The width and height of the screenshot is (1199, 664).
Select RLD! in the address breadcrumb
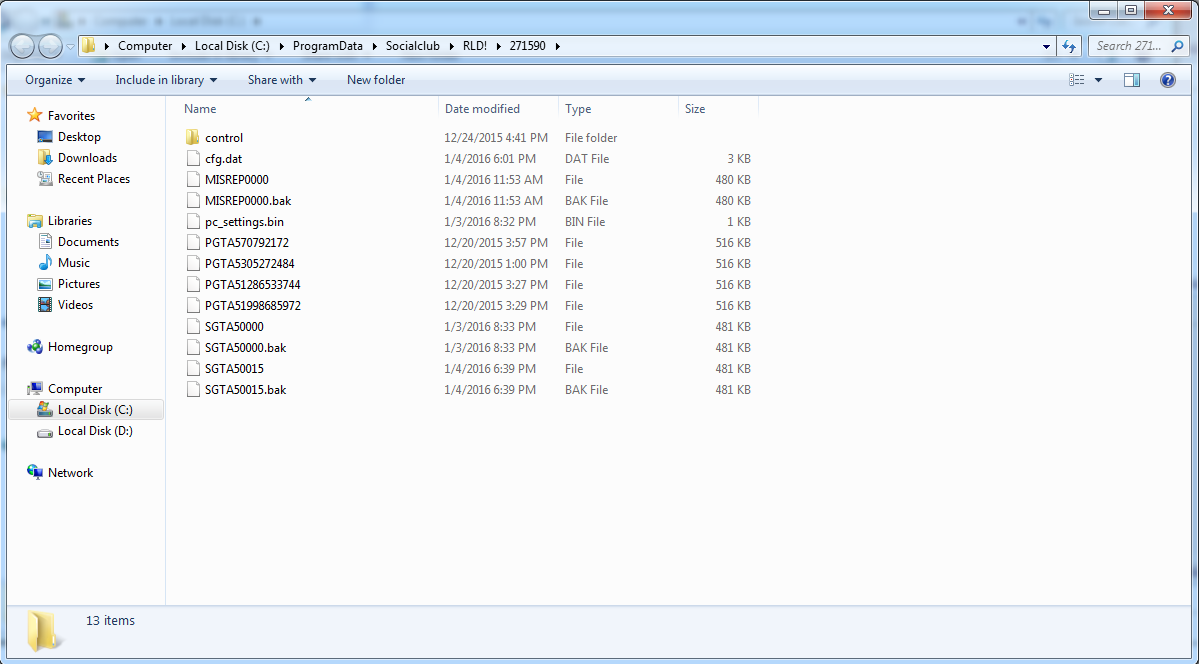[x=475, y=46]
